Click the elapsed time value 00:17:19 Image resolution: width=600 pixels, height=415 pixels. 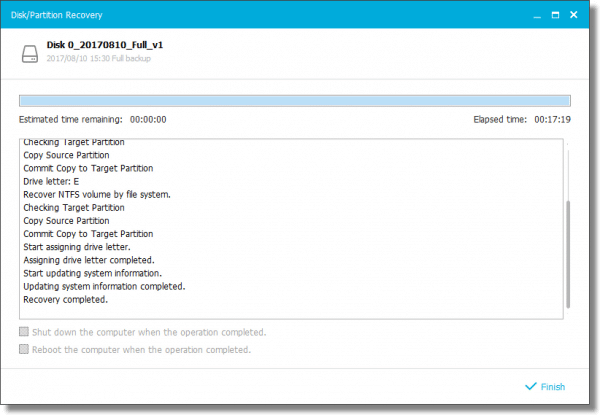[552, 120]
